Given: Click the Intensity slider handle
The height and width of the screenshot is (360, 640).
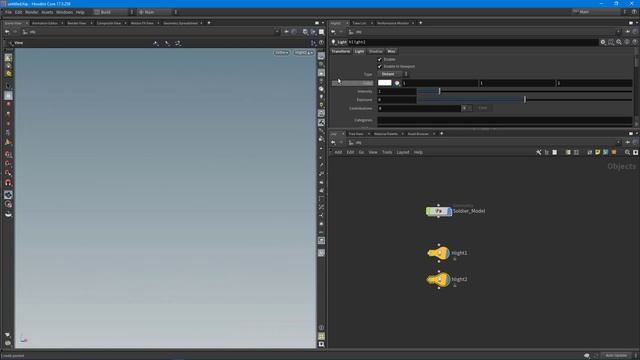Looking at the screenshot, I should (440, 91).
